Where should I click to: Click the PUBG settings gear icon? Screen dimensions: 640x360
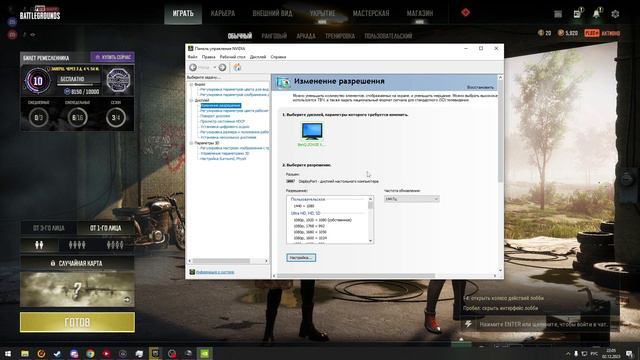[615, 14]
